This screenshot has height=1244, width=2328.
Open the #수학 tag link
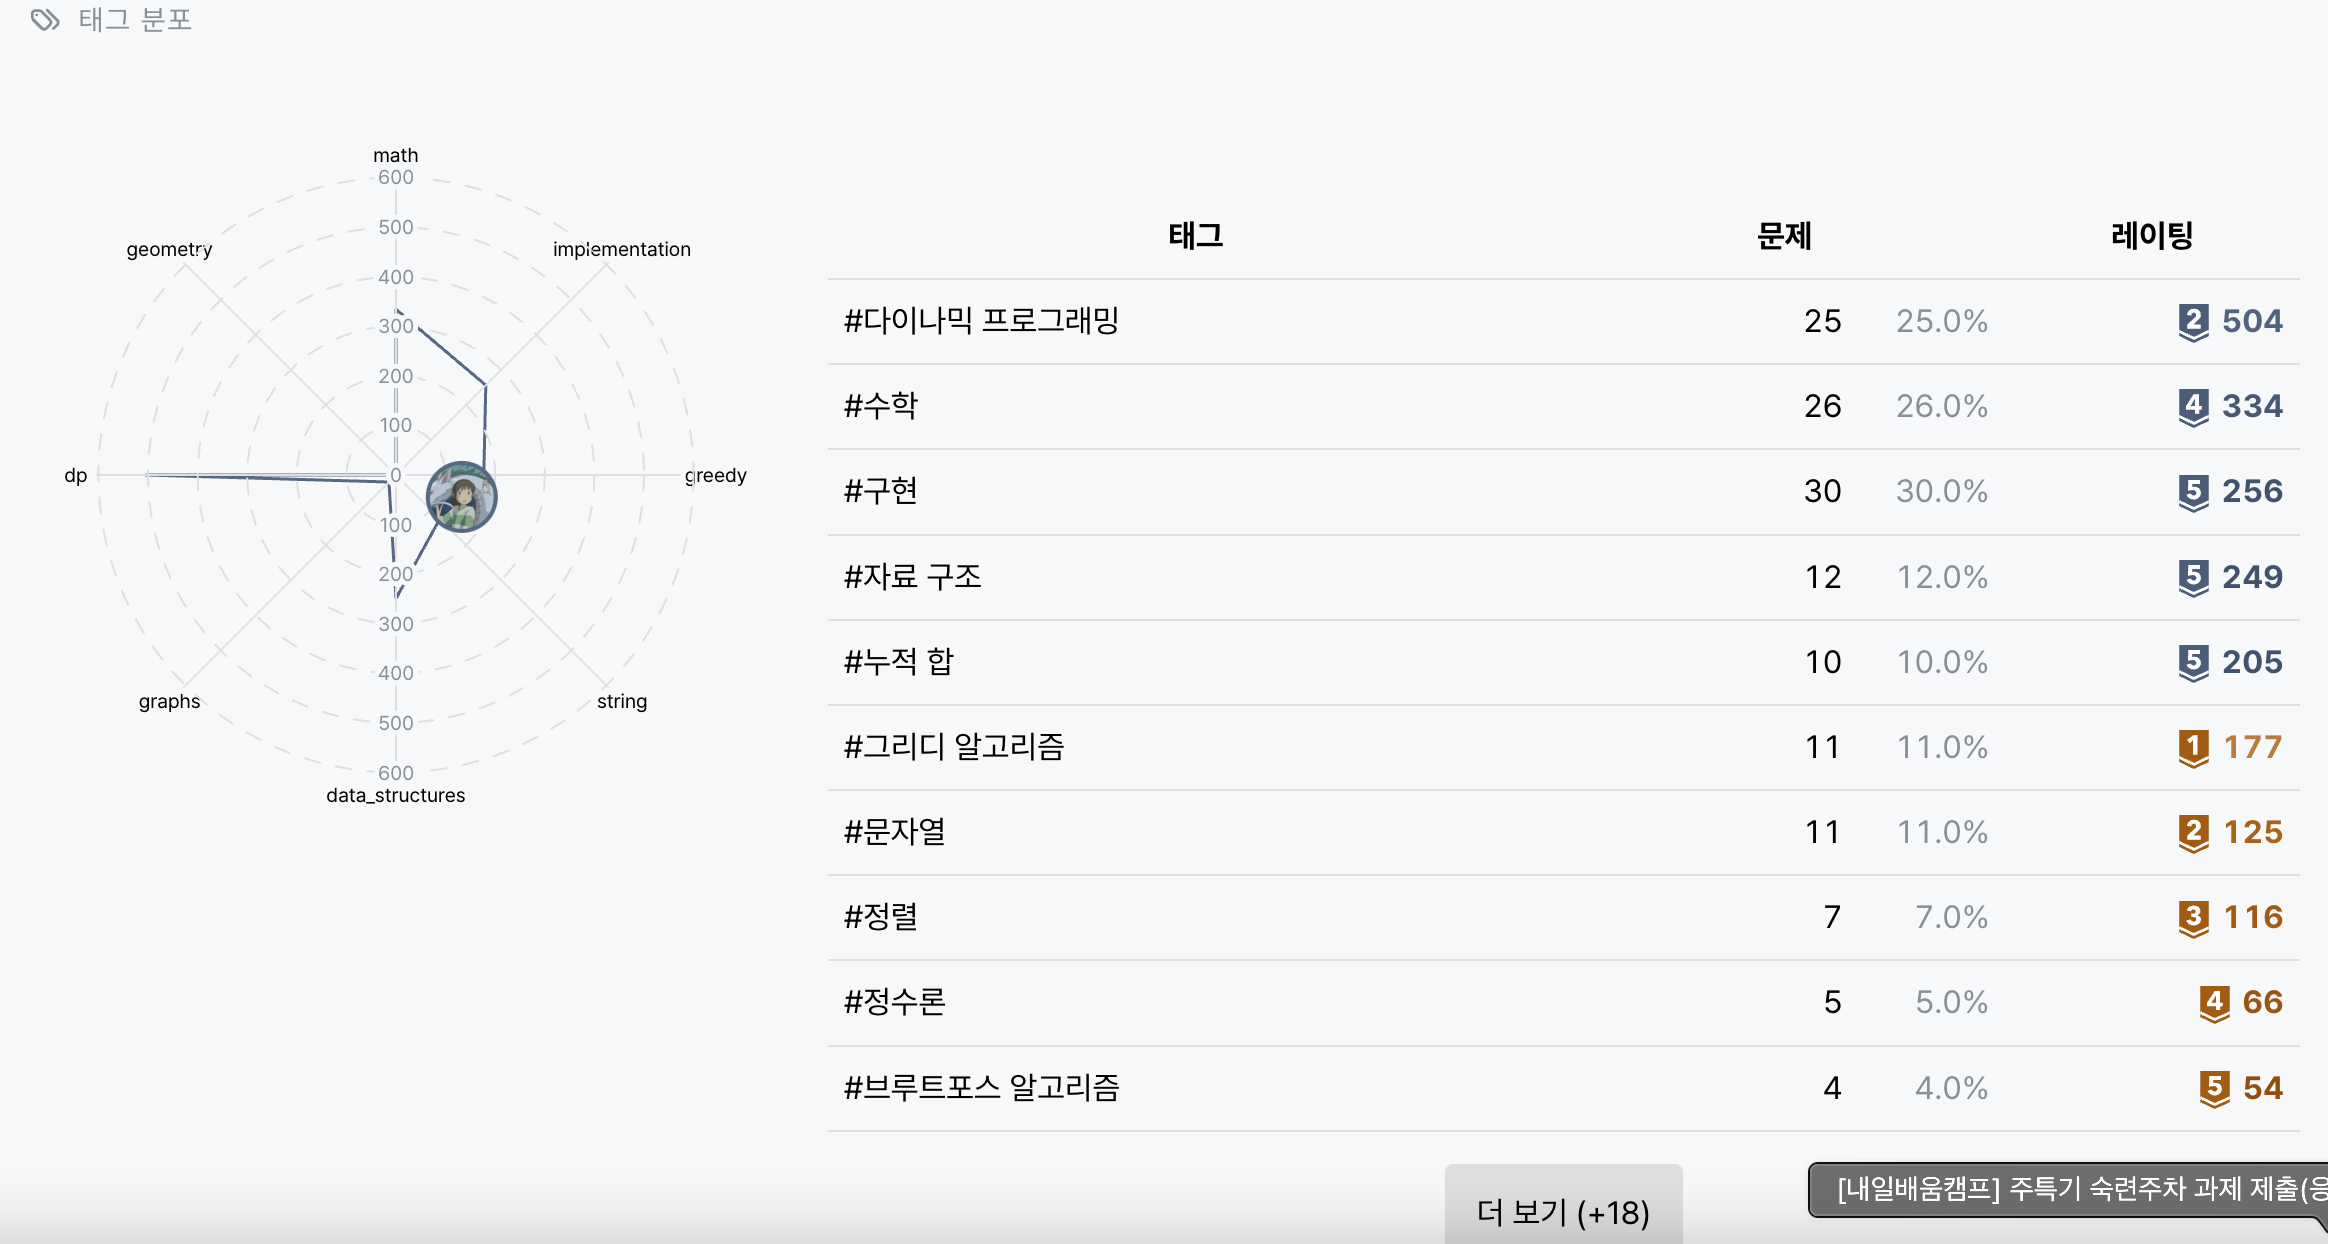coord(881,406)
